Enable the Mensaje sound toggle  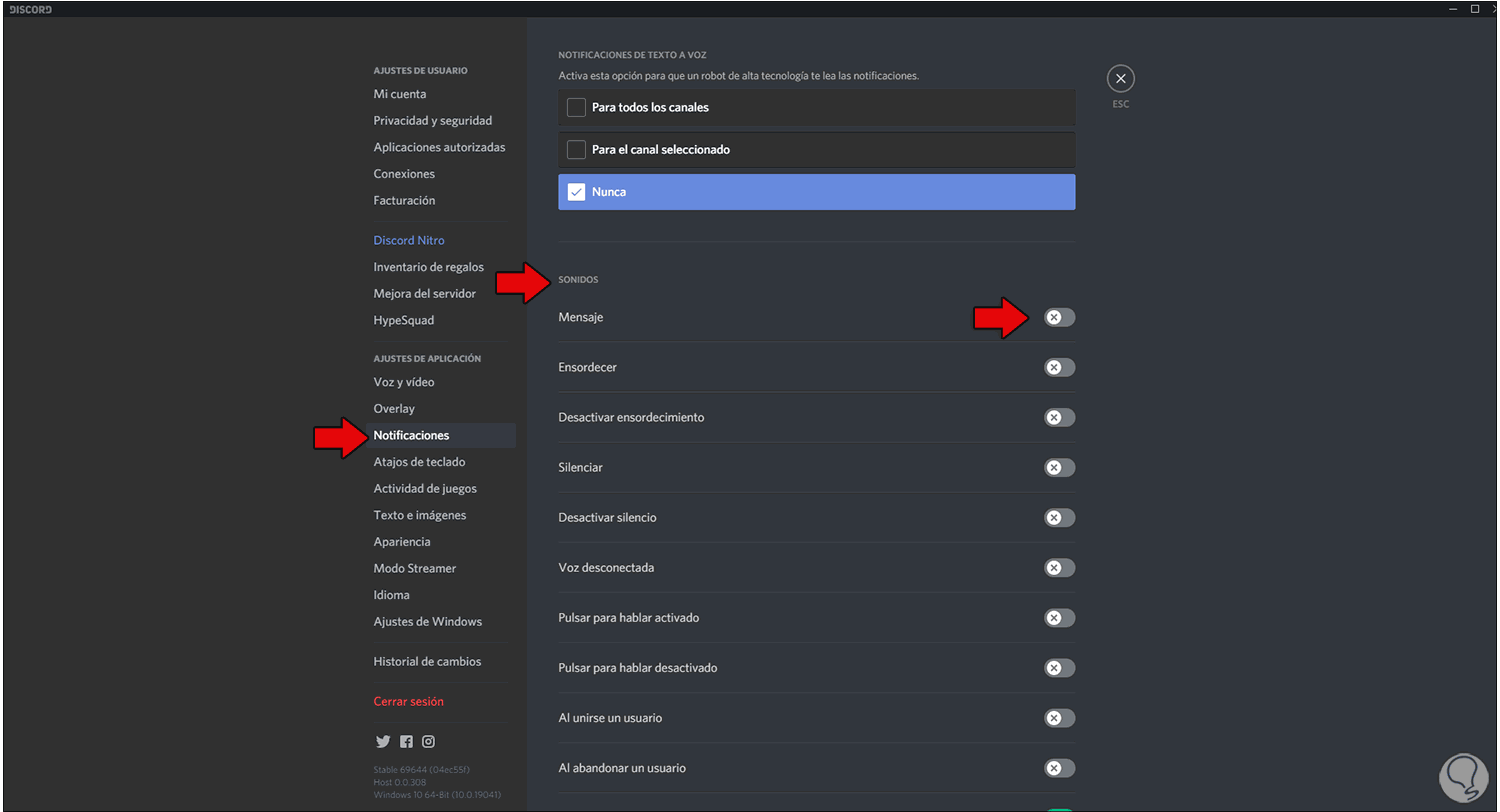pyautogui.click(x=1059, y=317)
